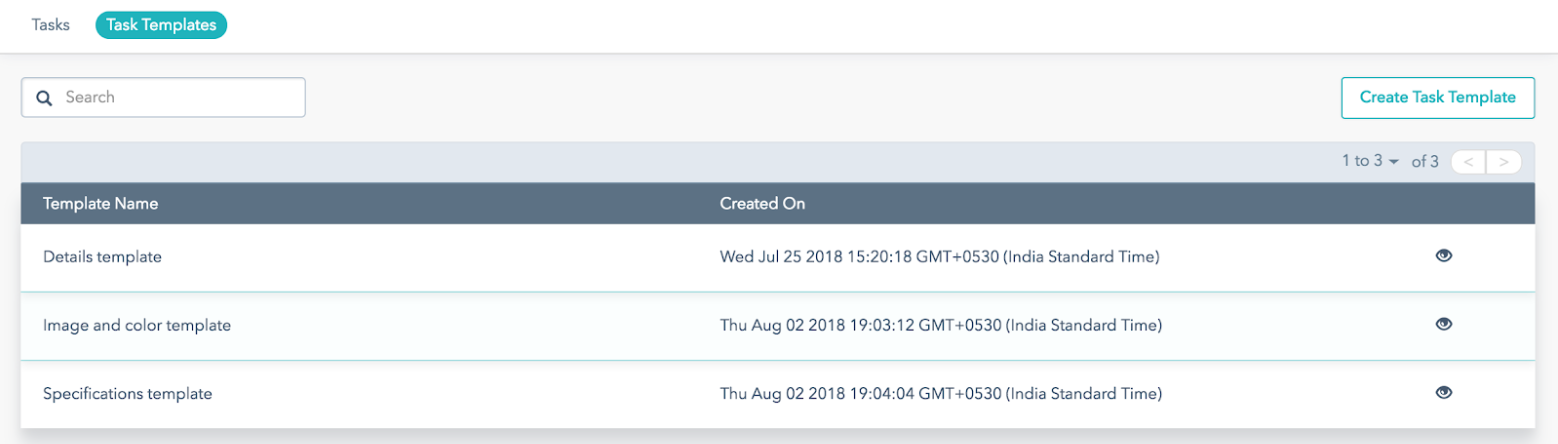
Task: Go to previous page arrow
Action: pyautogui.click(x=1468, y=162)
